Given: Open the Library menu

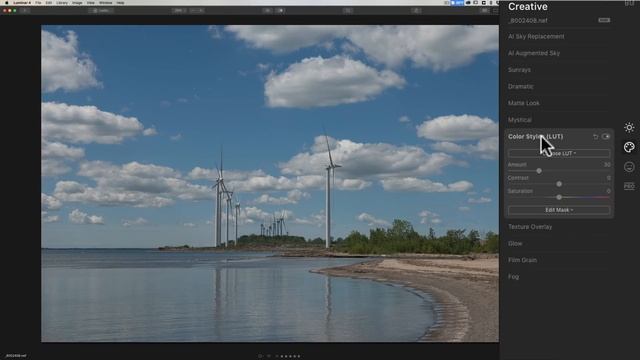Looking at the screenshot, I should [62, 2].
